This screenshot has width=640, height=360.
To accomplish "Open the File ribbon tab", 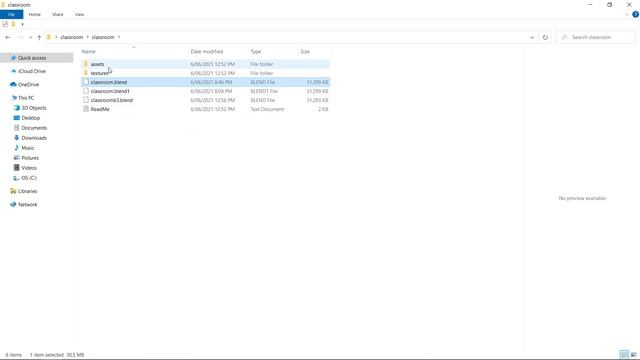I will point(11,14).
